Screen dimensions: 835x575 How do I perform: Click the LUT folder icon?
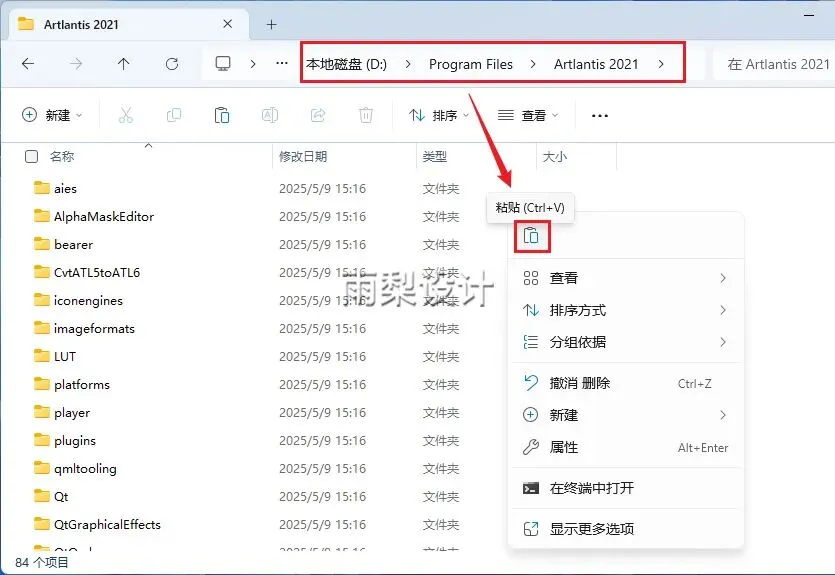pyautogui.click(x=42, y=356)
